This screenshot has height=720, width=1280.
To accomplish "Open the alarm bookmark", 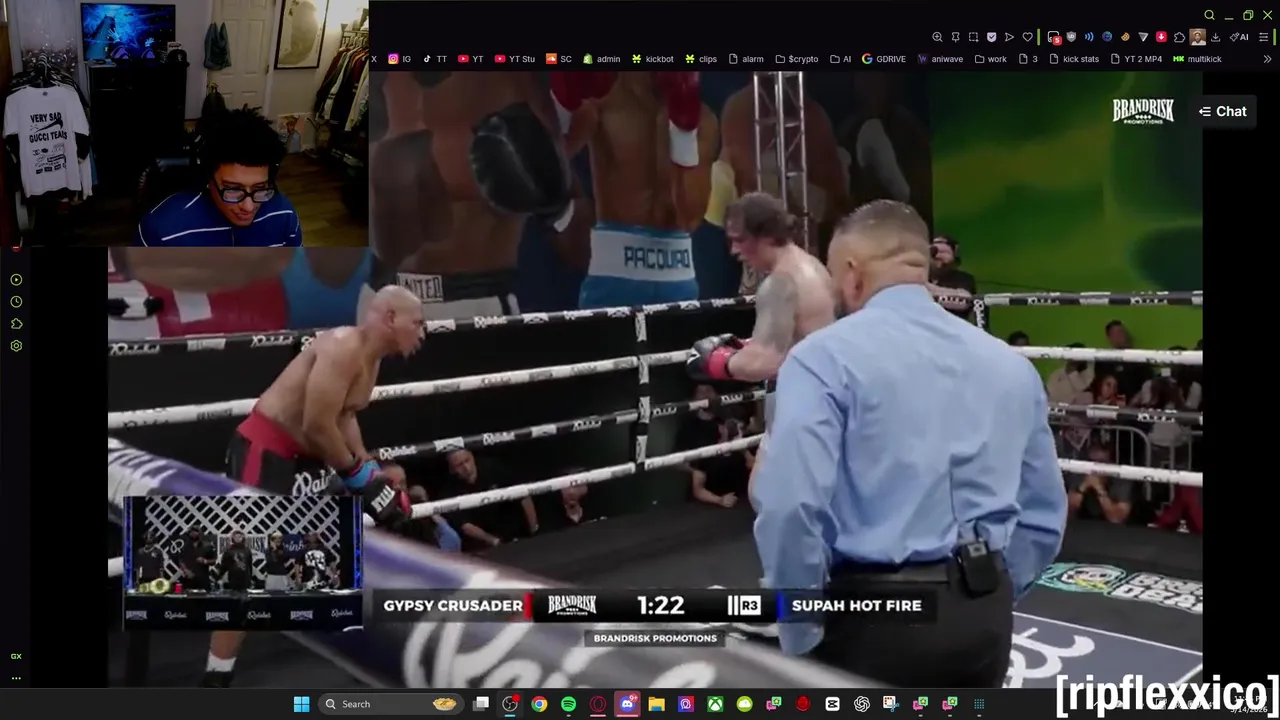I will coord(746,59).
